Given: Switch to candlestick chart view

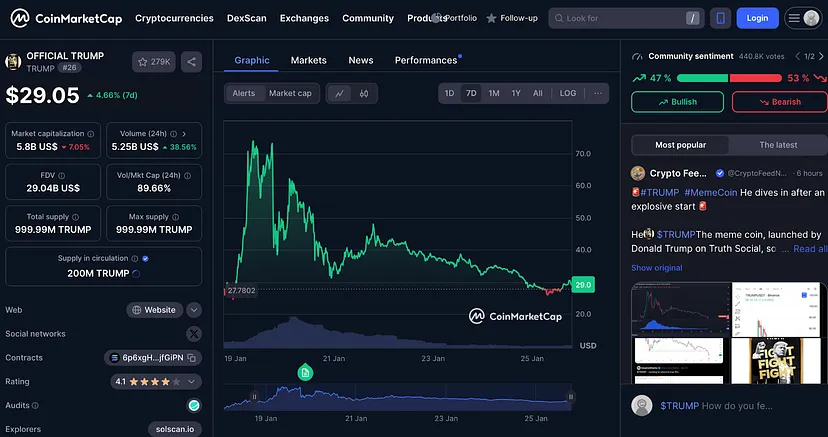Looking at the screenshot, I should pyautogui.click(x=364, y=93).
